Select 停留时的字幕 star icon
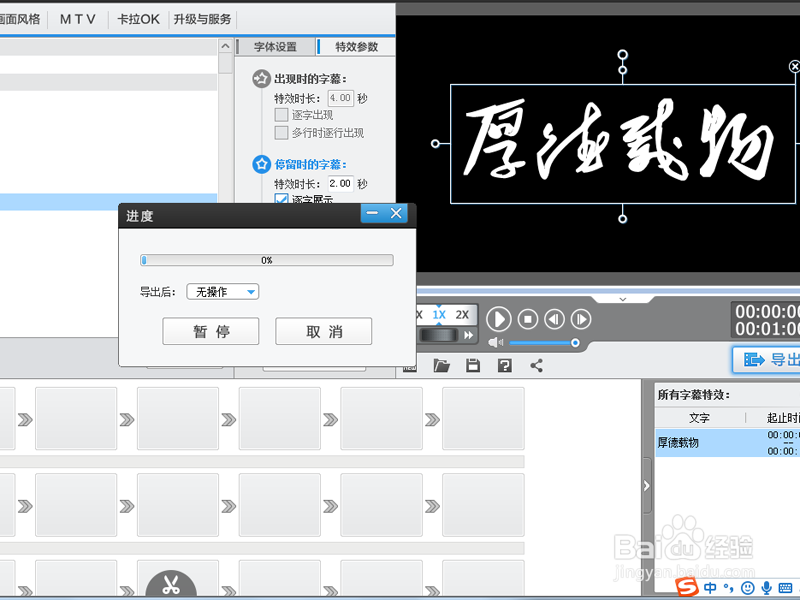The image size is (800, 600). pyautogui.click(x=261, y=164)
